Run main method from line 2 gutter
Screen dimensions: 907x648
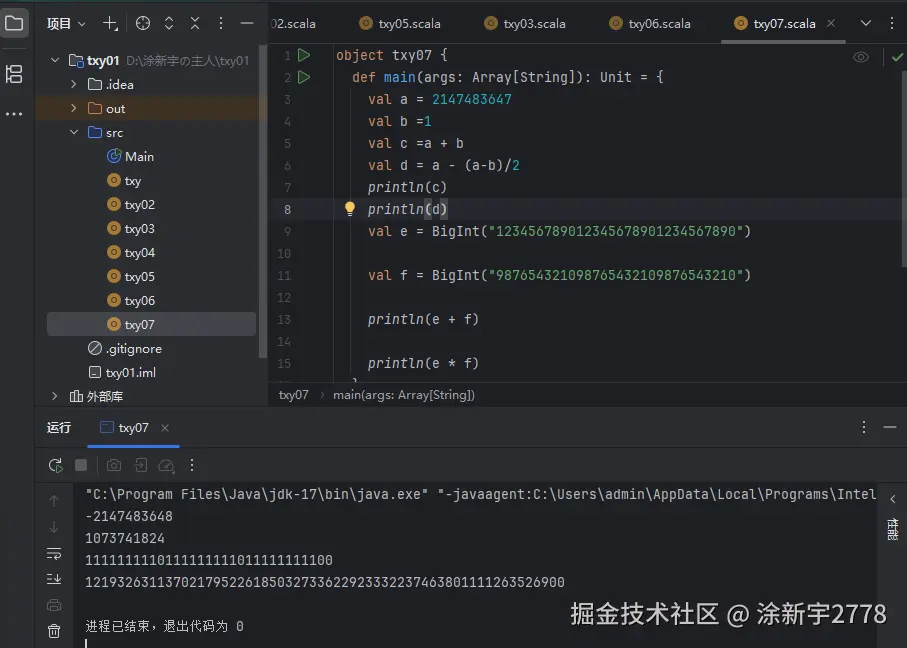304,77
